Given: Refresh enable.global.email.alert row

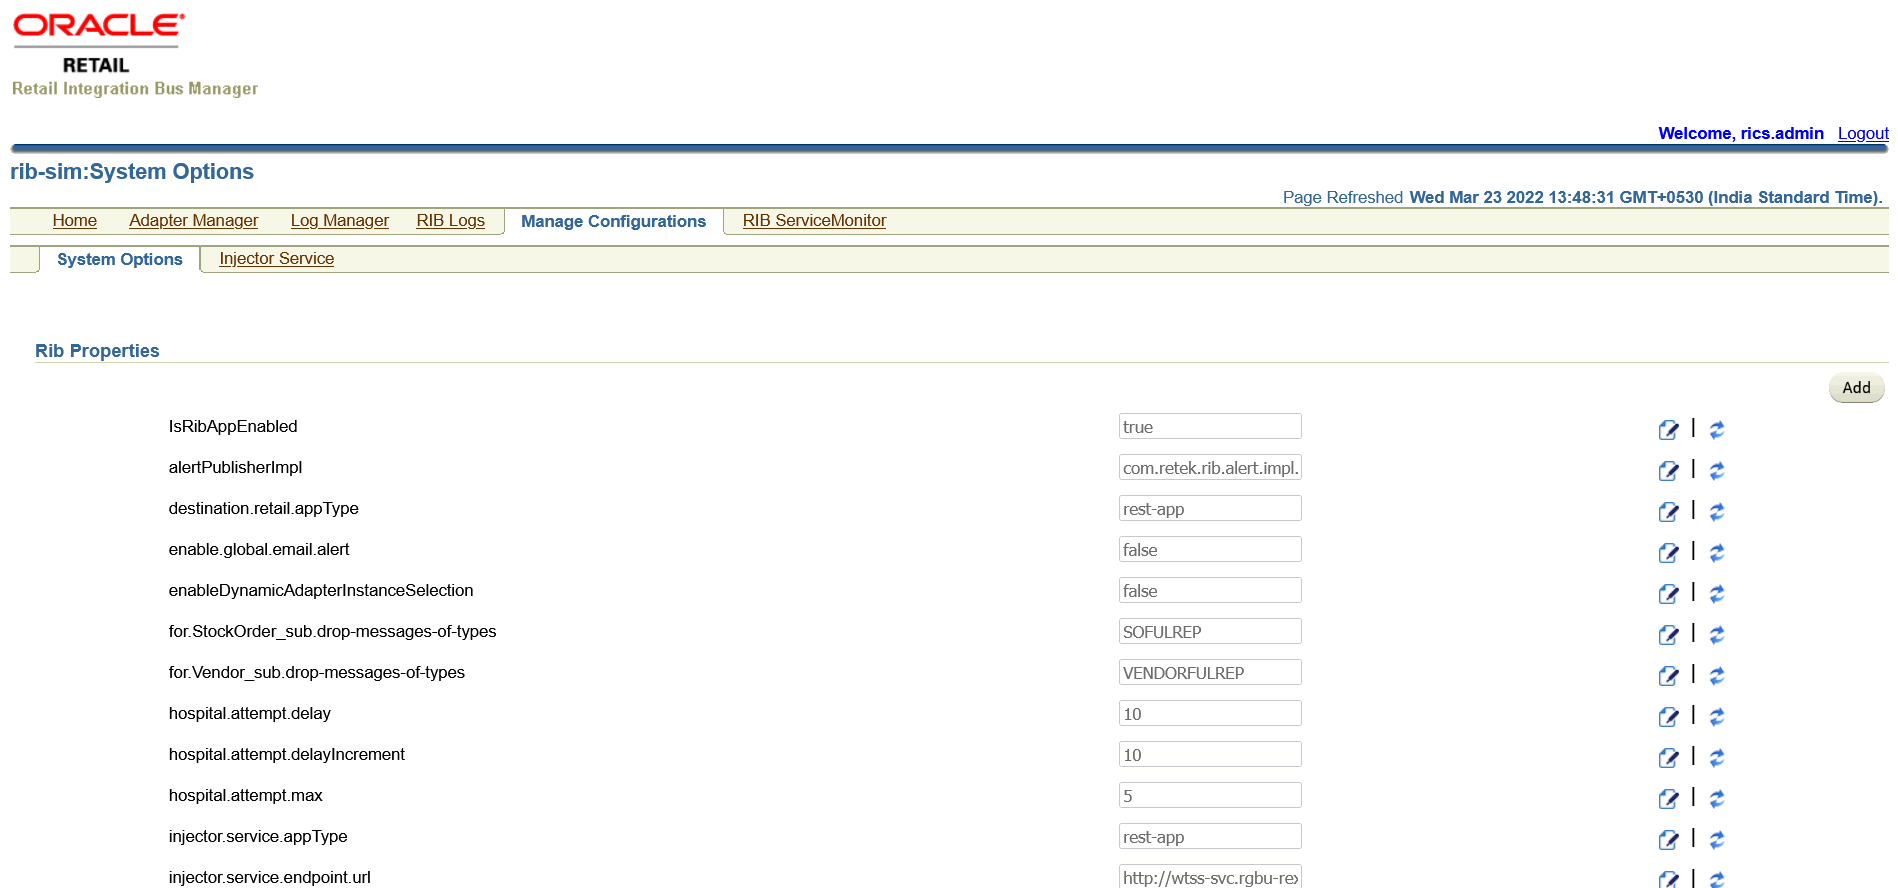Looking at the screenshot, I should [1717, 553].
